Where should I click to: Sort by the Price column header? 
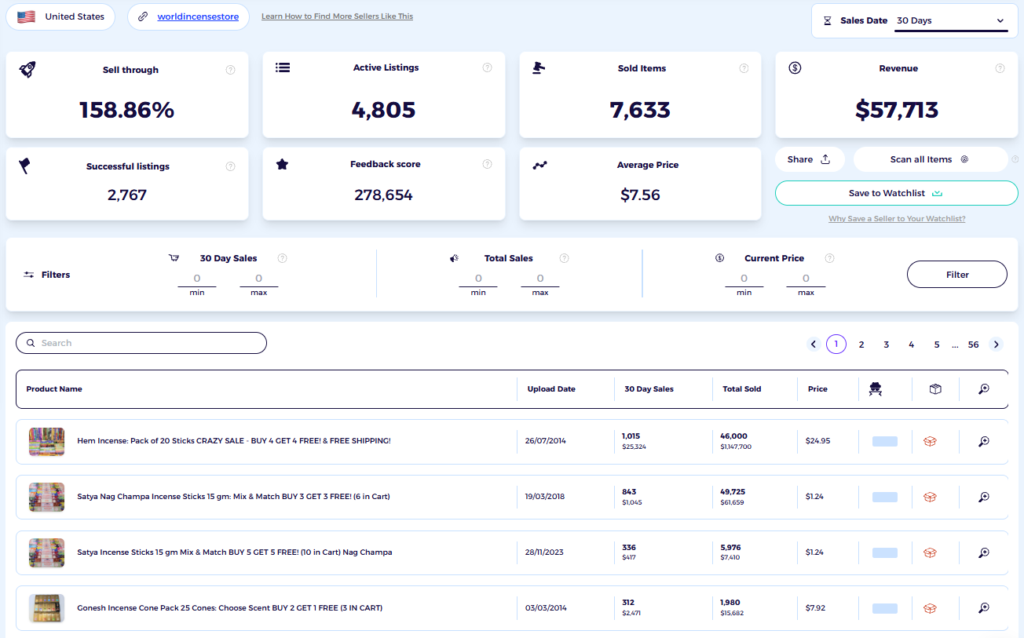click(817, 389)
